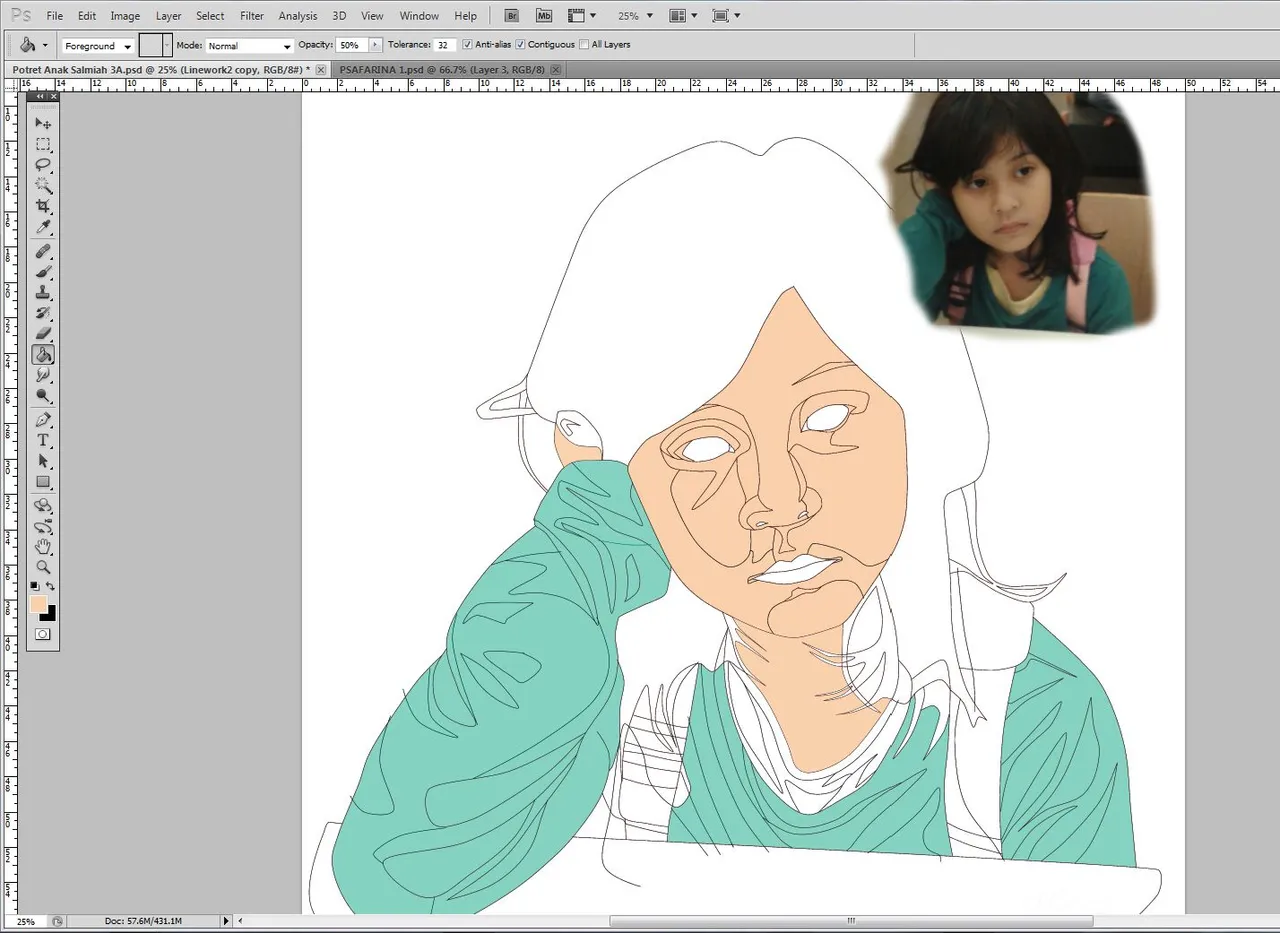The width and height of the screenshot is (1280, 933).
Task: Collapse the tools panel via double-arrow
Action: (41, 97)
